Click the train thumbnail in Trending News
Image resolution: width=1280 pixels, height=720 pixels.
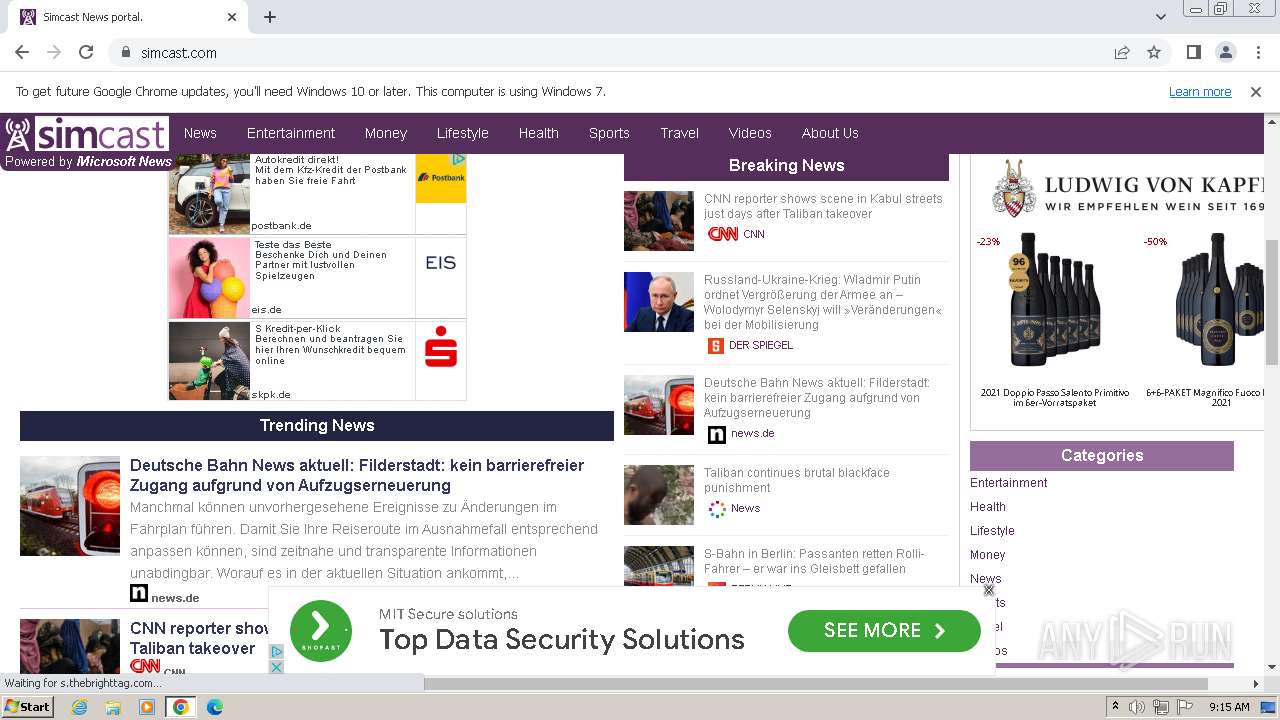click(70, 506)
